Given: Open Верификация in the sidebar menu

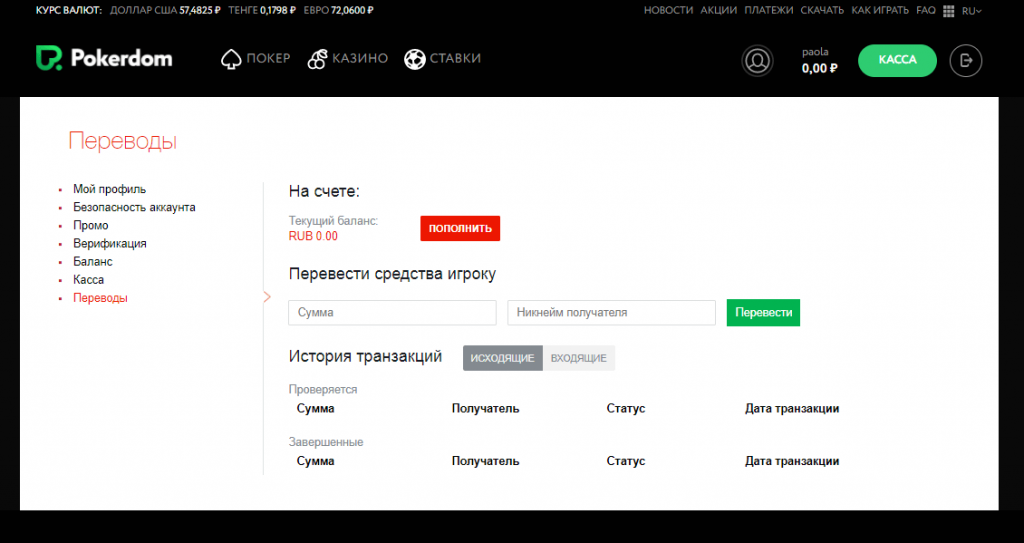Looking at the screenshot, I should tap(109, 243).
